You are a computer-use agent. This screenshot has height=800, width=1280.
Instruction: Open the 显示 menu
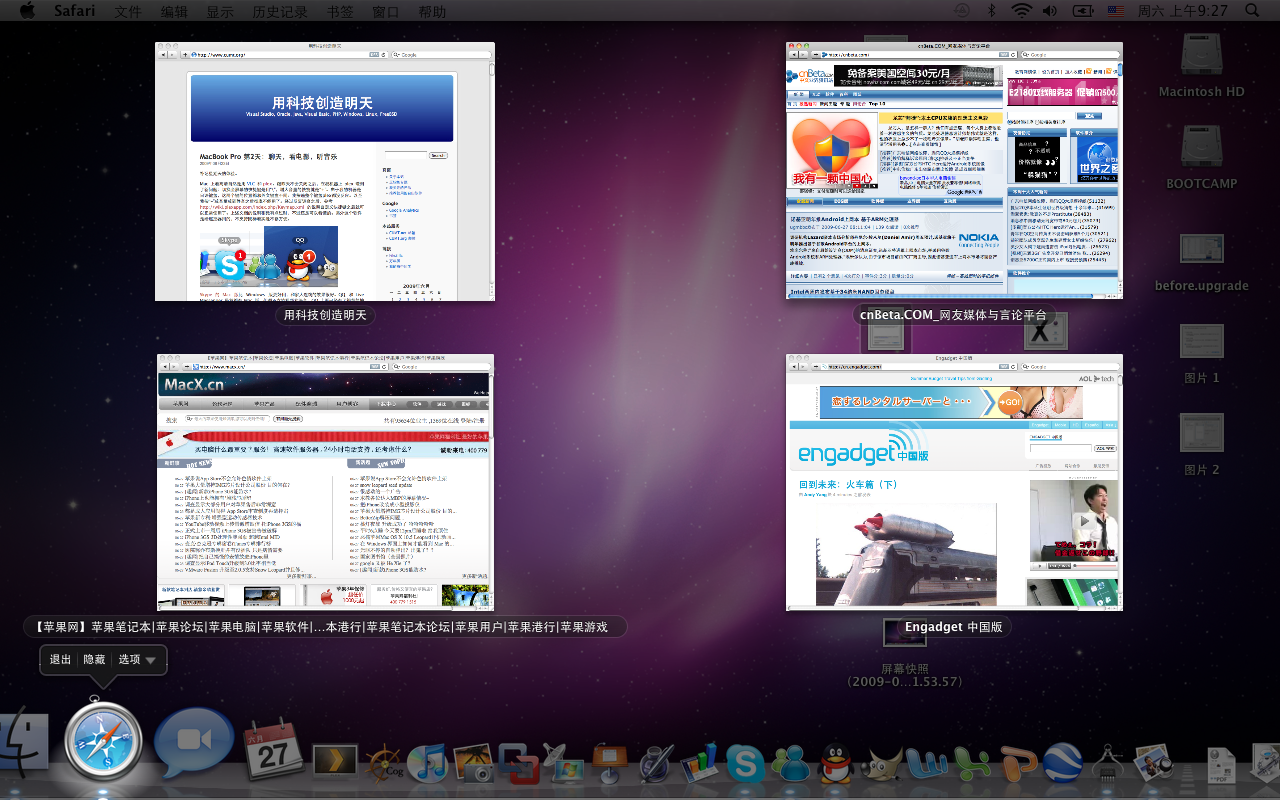220,11
